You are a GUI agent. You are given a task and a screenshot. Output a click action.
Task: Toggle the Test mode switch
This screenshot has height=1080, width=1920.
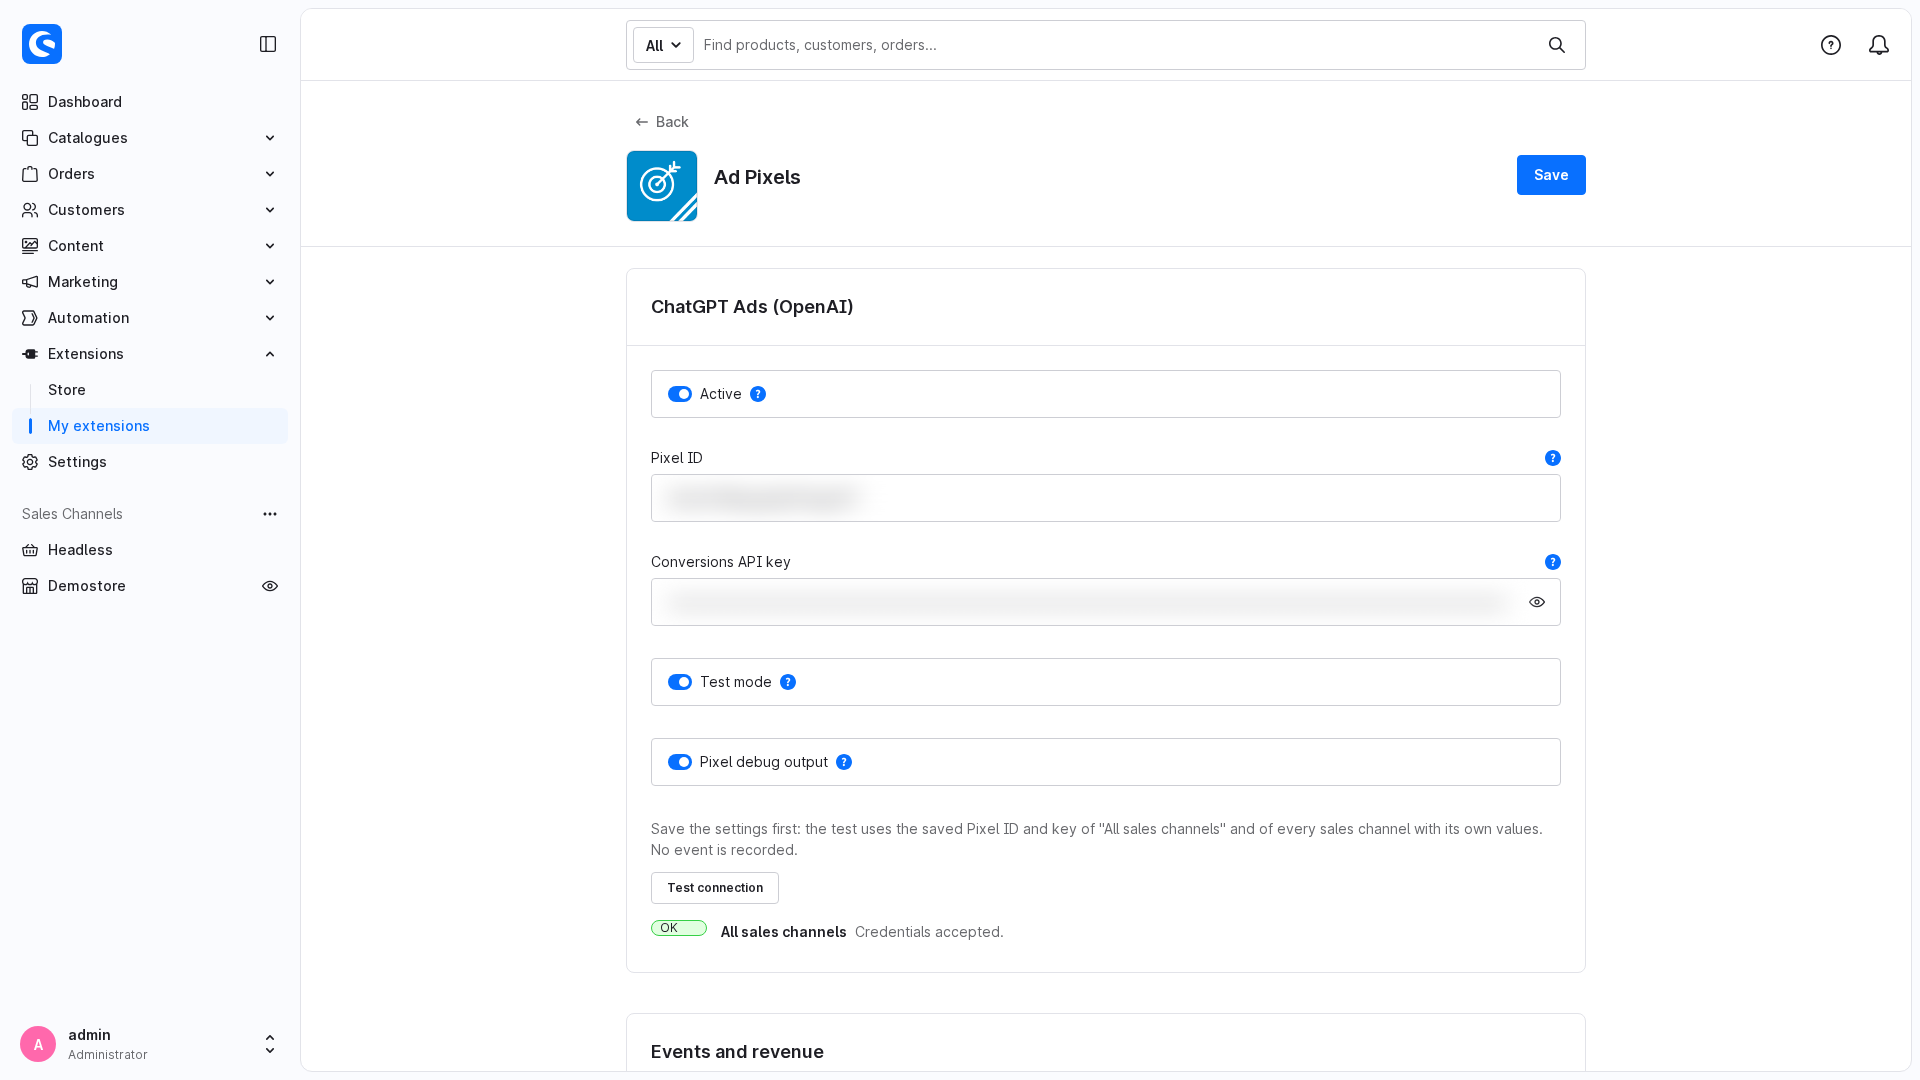click(x=680, y=682)
